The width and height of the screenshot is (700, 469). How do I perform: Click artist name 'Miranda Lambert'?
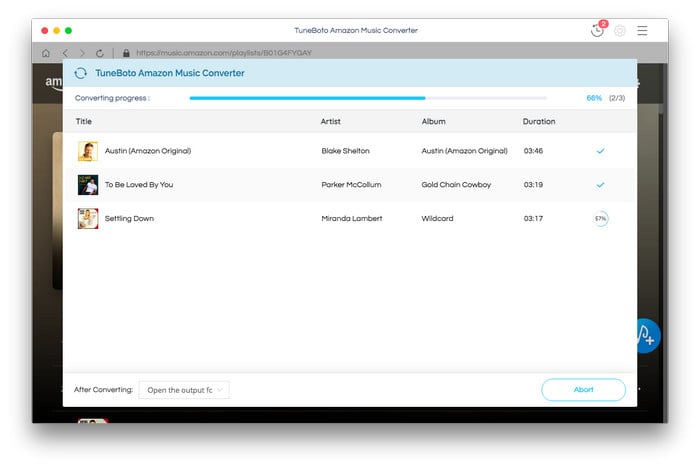pos(352,219)
